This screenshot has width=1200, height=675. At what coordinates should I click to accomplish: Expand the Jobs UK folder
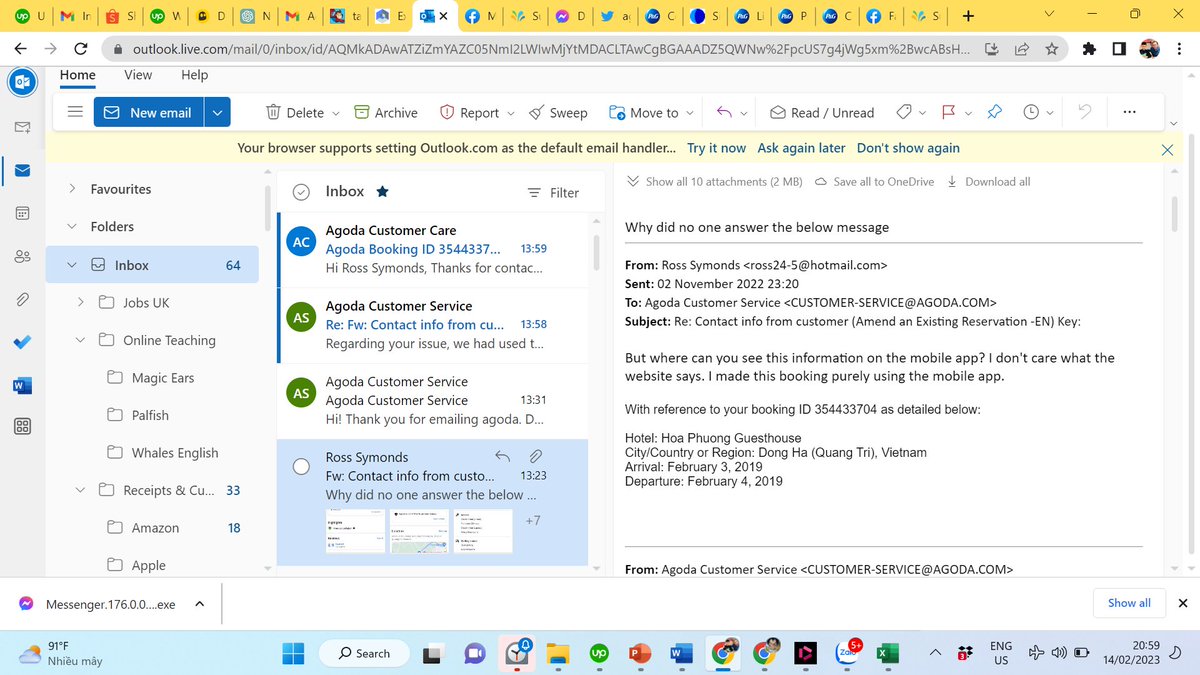81,303
